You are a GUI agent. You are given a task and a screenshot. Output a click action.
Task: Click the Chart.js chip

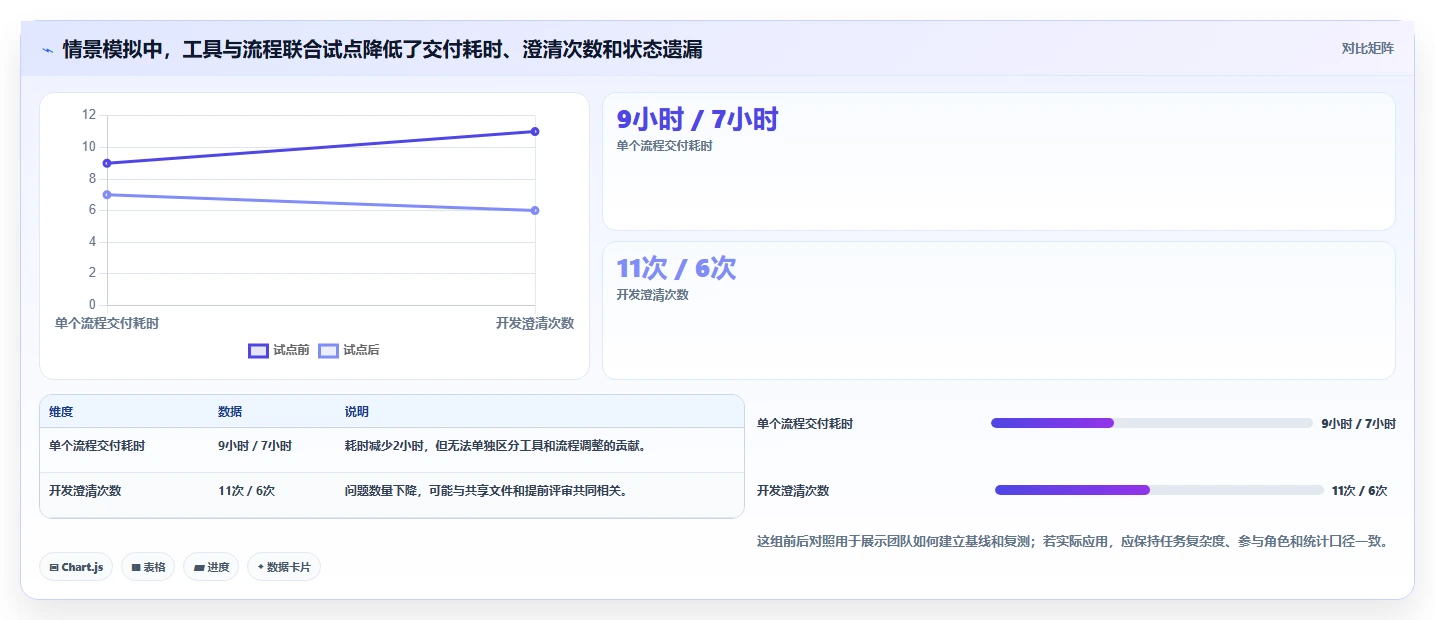[77, 567]
